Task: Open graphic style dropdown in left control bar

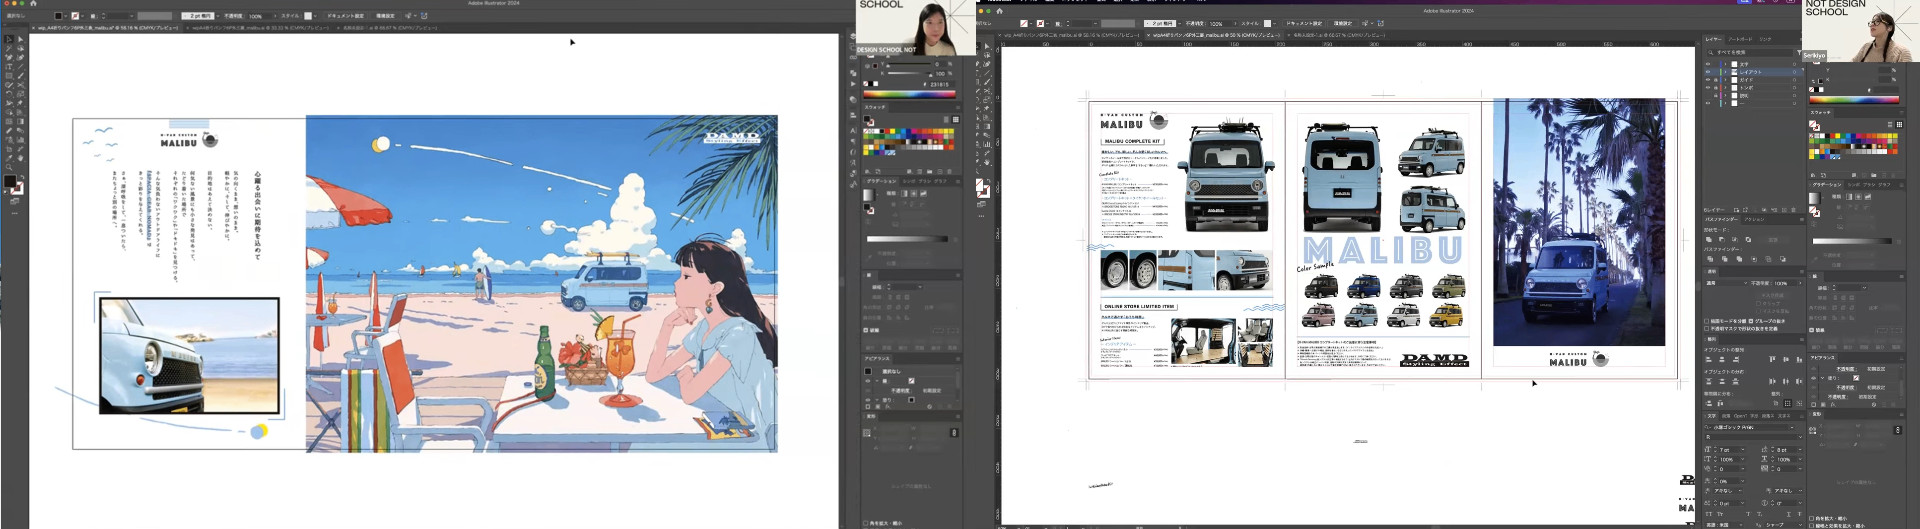Action: [x=315, y=16]
